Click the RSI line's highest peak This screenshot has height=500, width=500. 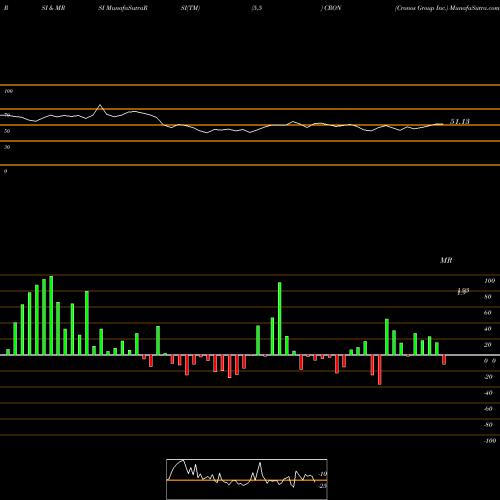(100, 106)
